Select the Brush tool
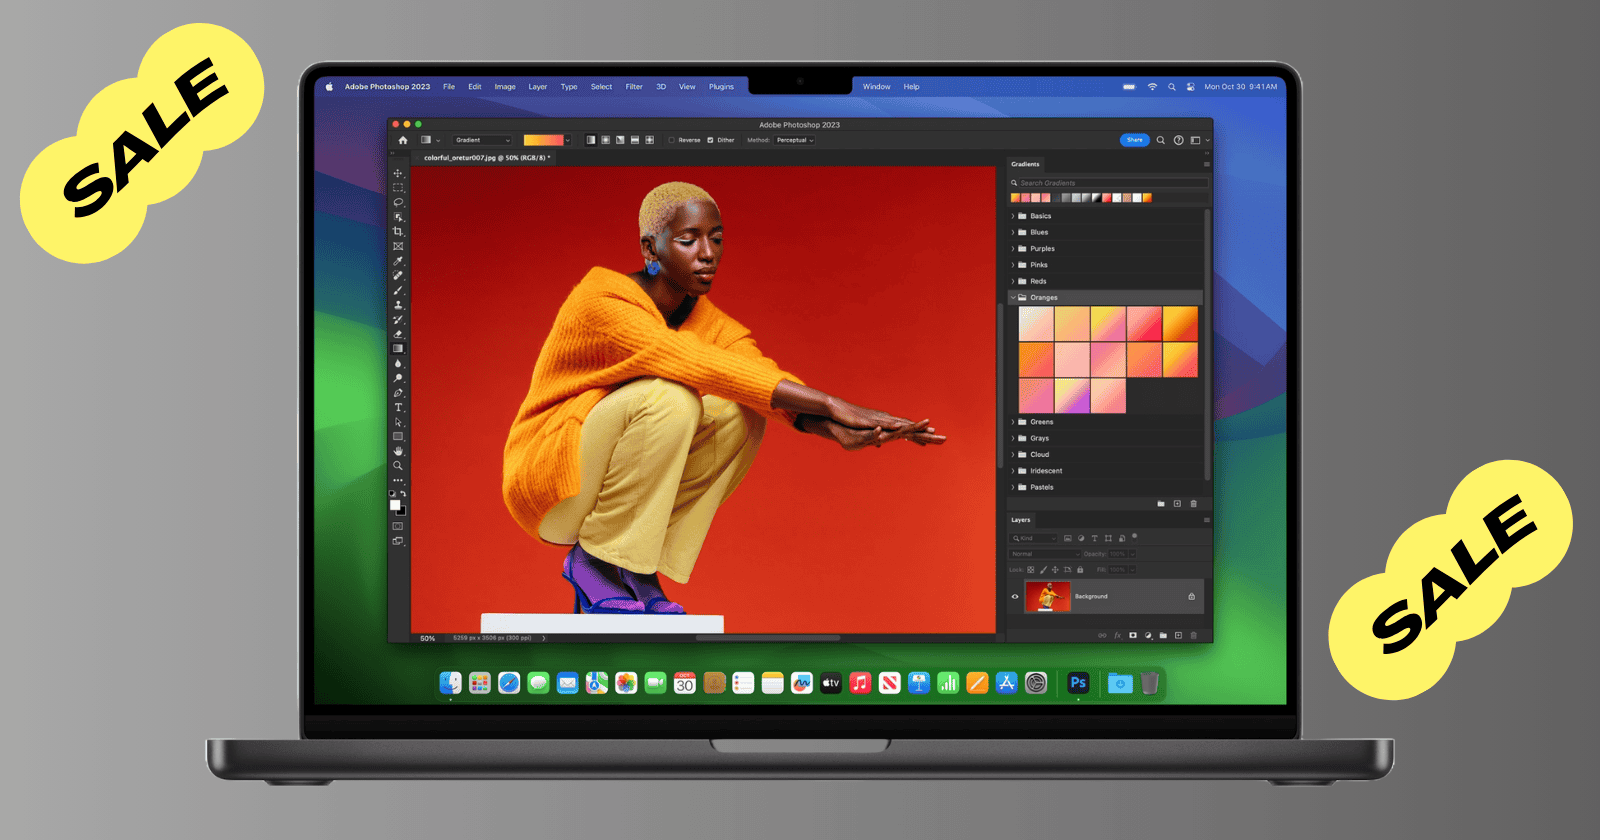This screenshot has width=1600, height=840. pos(398,290)
